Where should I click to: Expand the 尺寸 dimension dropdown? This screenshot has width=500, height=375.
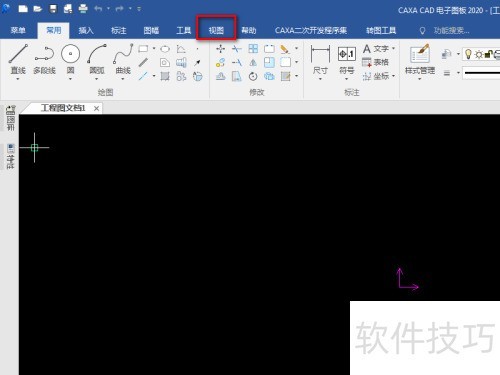tap(320, 79)
